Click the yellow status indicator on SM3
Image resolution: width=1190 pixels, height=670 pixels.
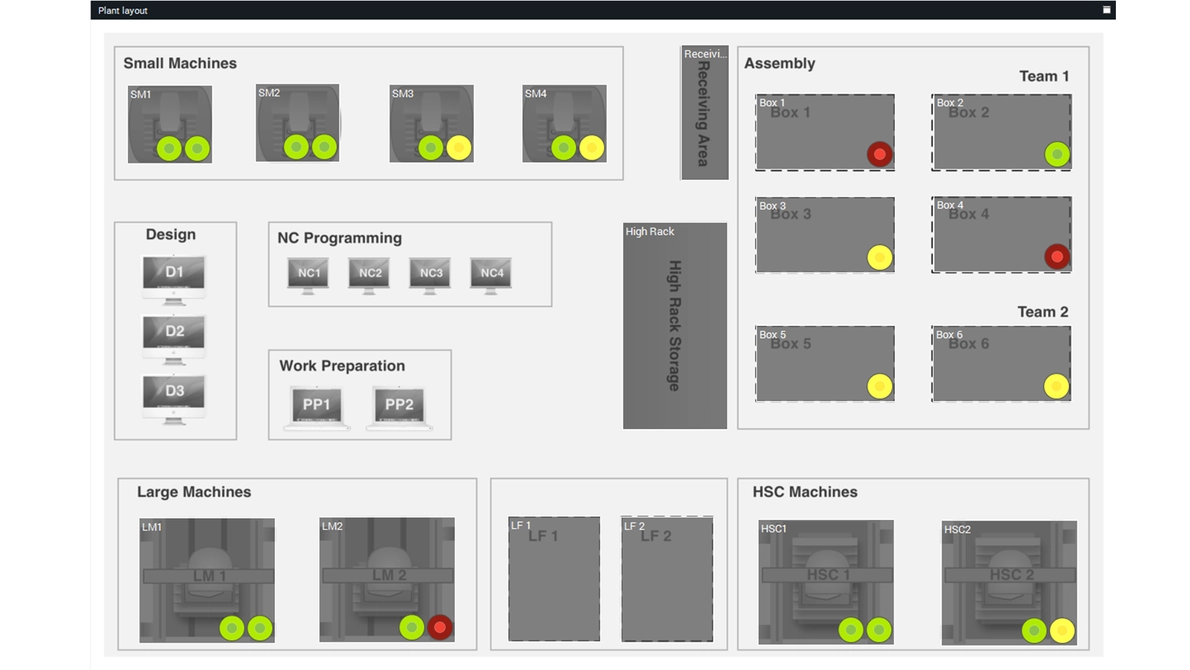[458, 148]
